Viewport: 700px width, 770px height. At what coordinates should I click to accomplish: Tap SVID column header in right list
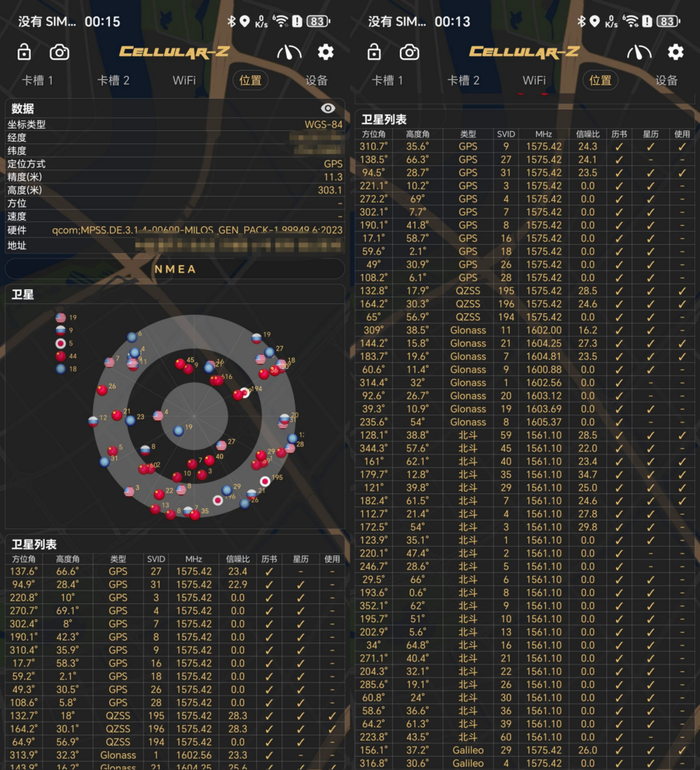click(505, 134)
